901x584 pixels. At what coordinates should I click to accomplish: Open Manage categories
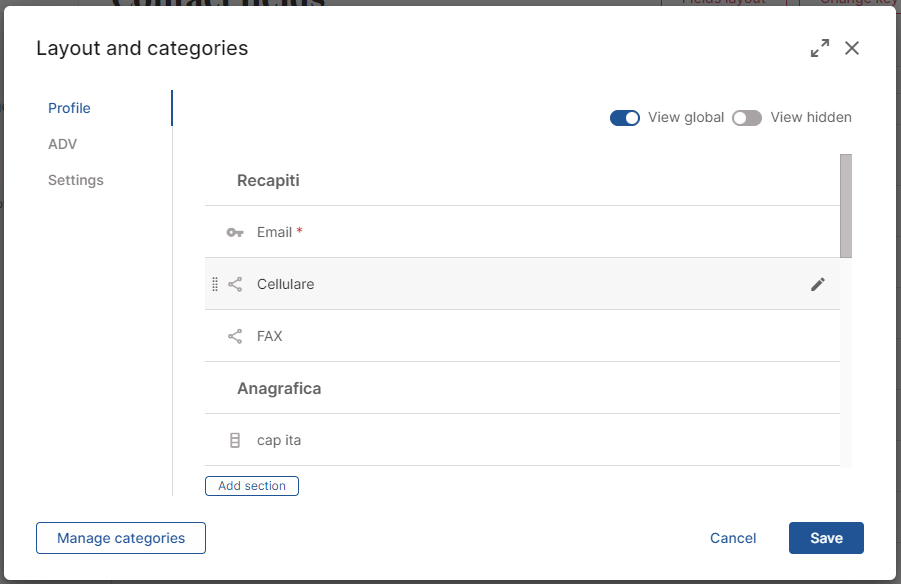(121, 538)
